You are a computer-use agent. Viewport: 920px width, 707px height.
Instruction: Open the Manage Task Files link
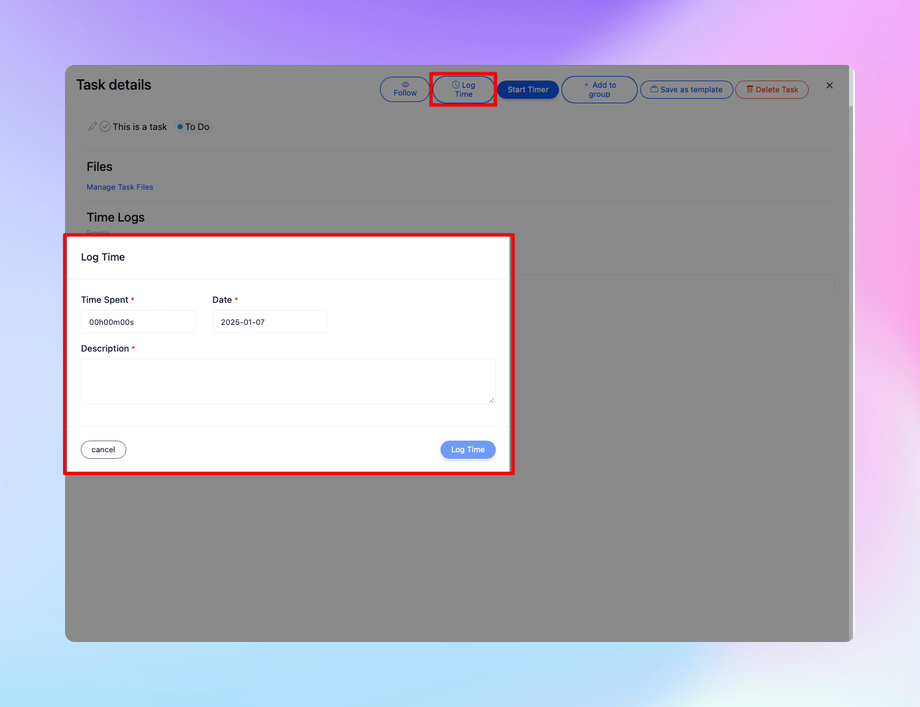tap(120, 187)
